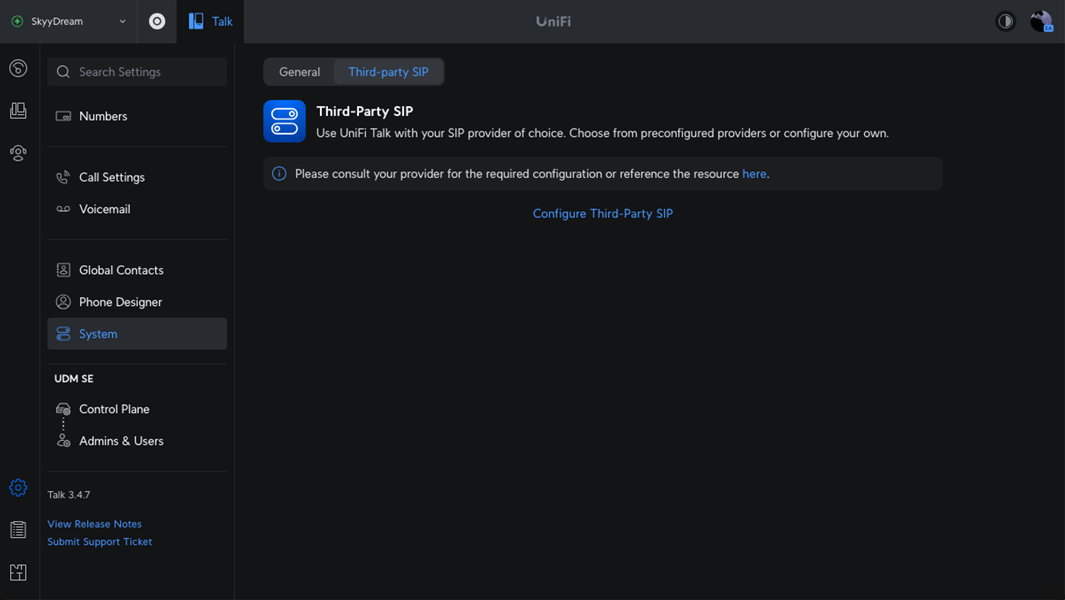Click the phone devices icon in sidebar
This screenshot has height=600, width=1065.
coord(18,111)
